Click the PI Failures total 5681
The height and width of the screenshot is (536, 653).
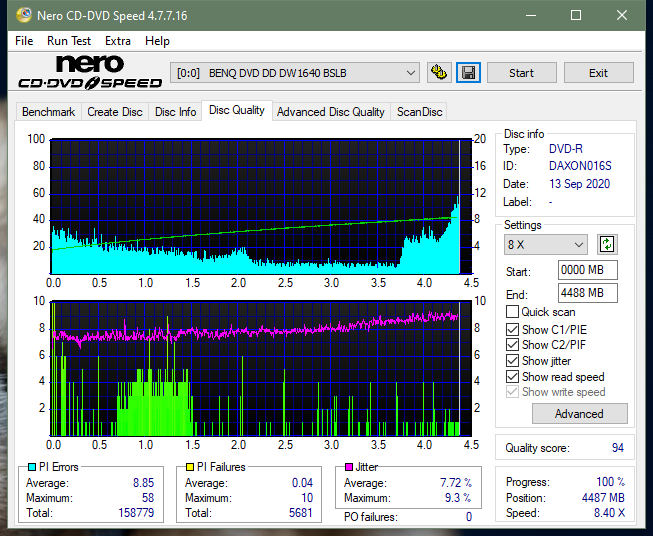tap(301, 513)
